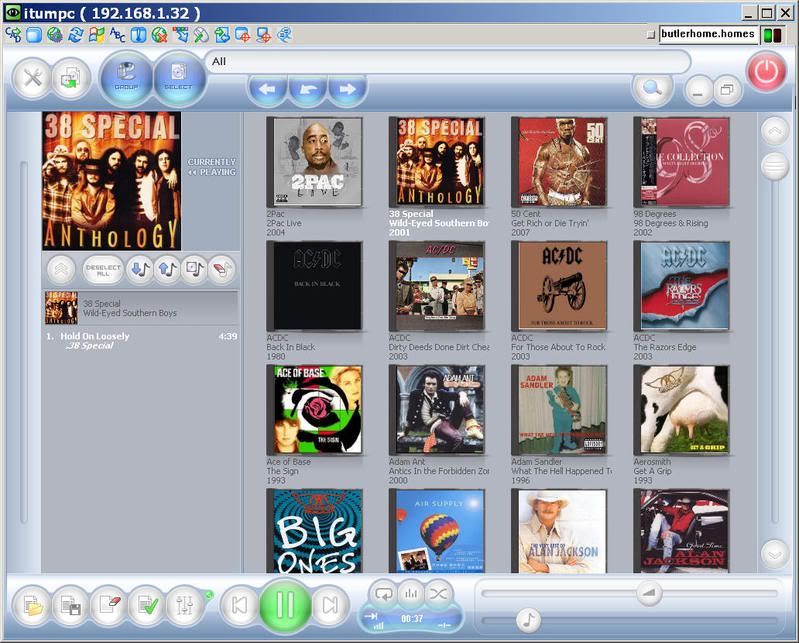Adjust the volume slider knob

coord(649,593)
